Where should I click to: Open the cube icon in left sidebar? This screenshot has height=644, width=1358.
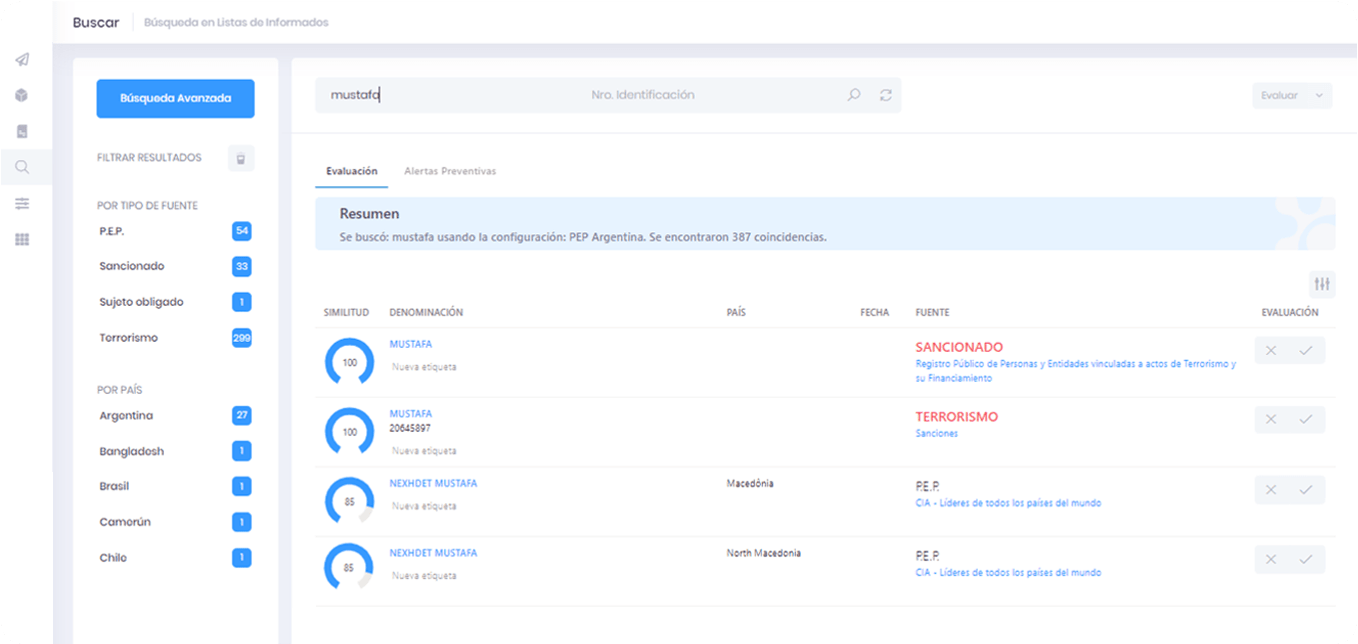pos(22,95)
